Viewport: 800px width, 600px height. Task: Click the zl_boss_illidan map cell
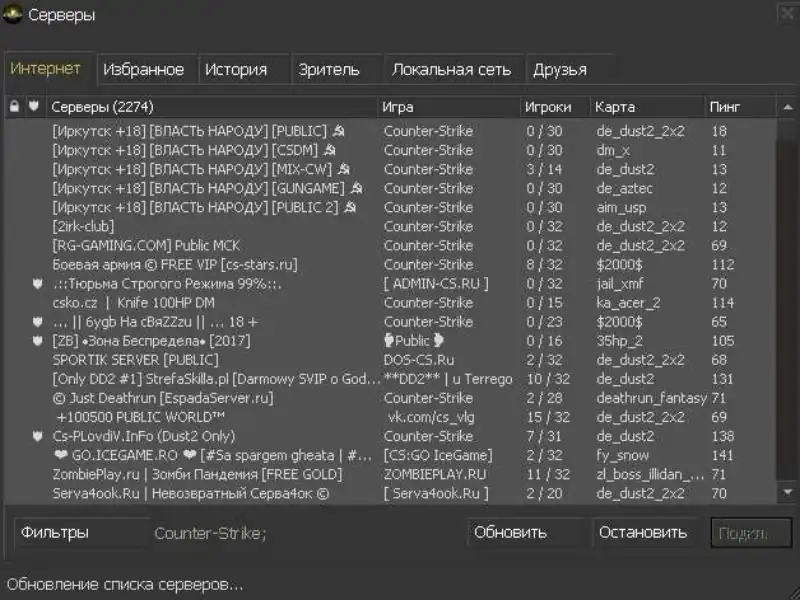click(x=650, y=475)
